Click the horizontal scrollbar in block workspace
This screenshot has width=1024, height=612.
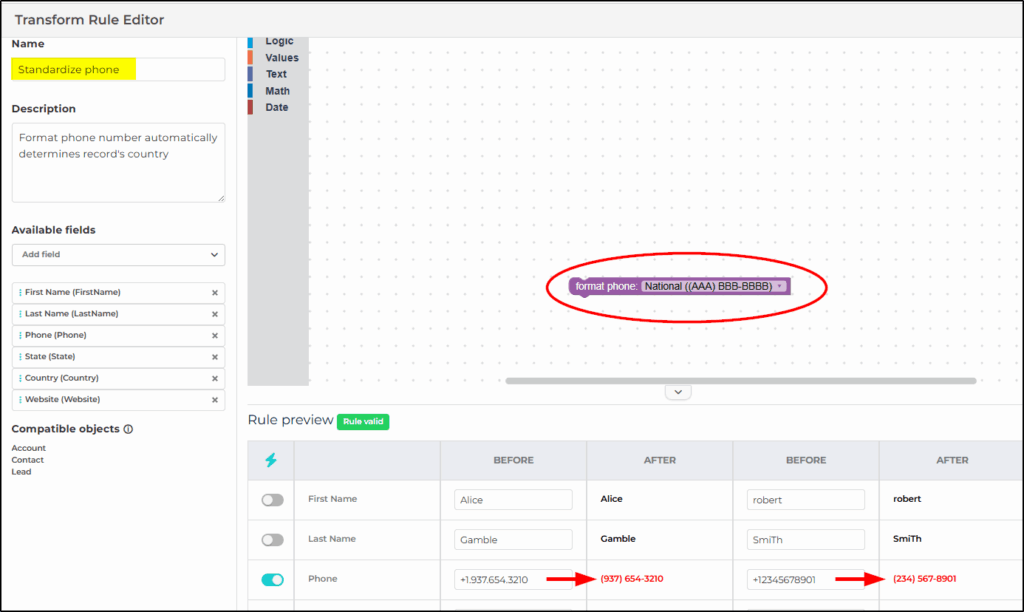pyautogui.click(x=741, y=381)
